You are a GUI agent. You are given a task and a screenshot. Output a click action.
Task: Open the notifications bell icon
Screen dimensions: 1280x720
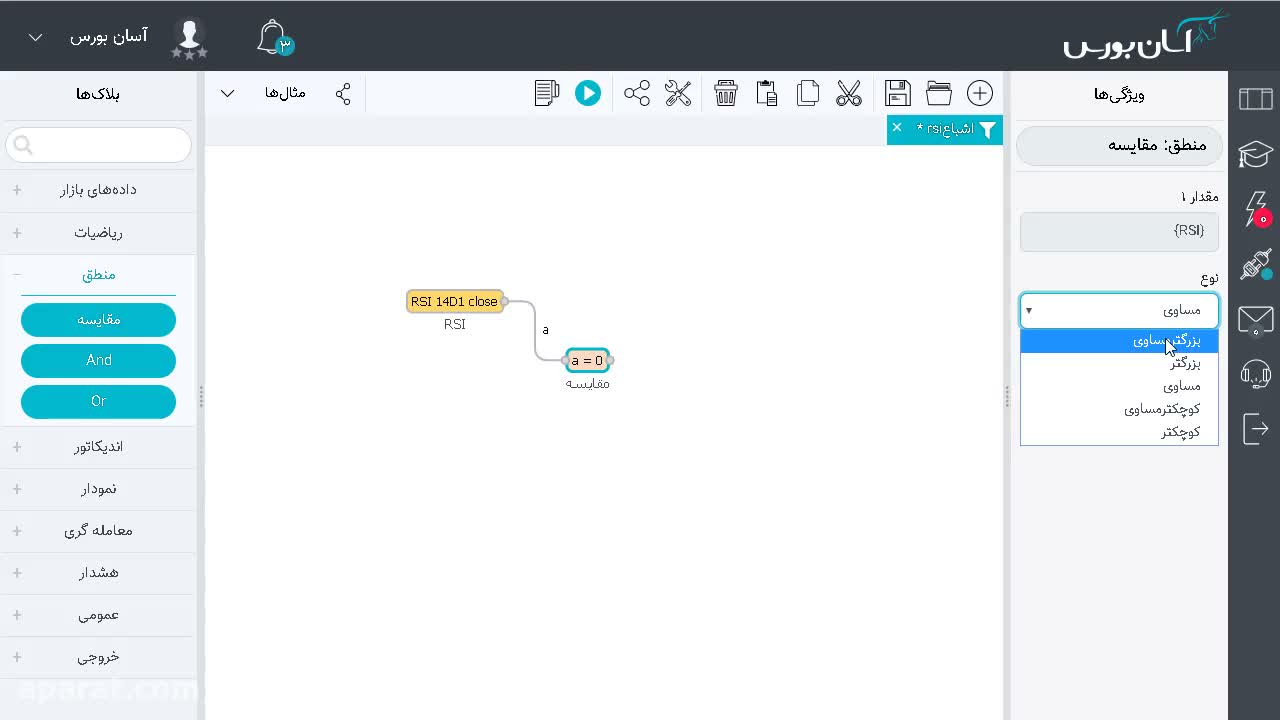pos(273,37)
